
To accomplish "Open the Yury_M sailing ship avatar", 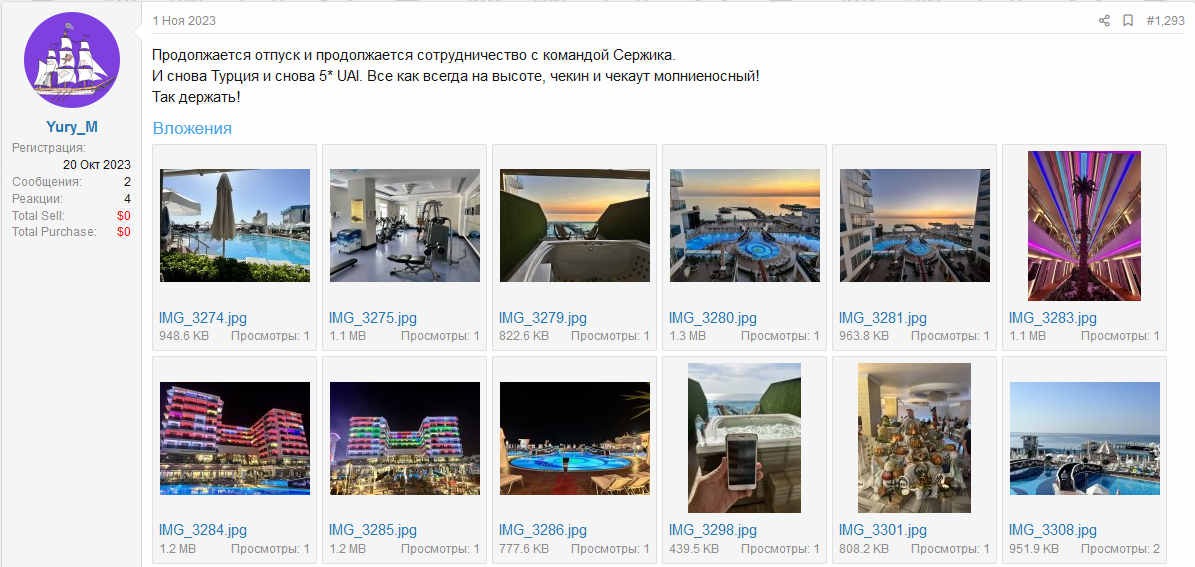I will (x=72, y=59).
